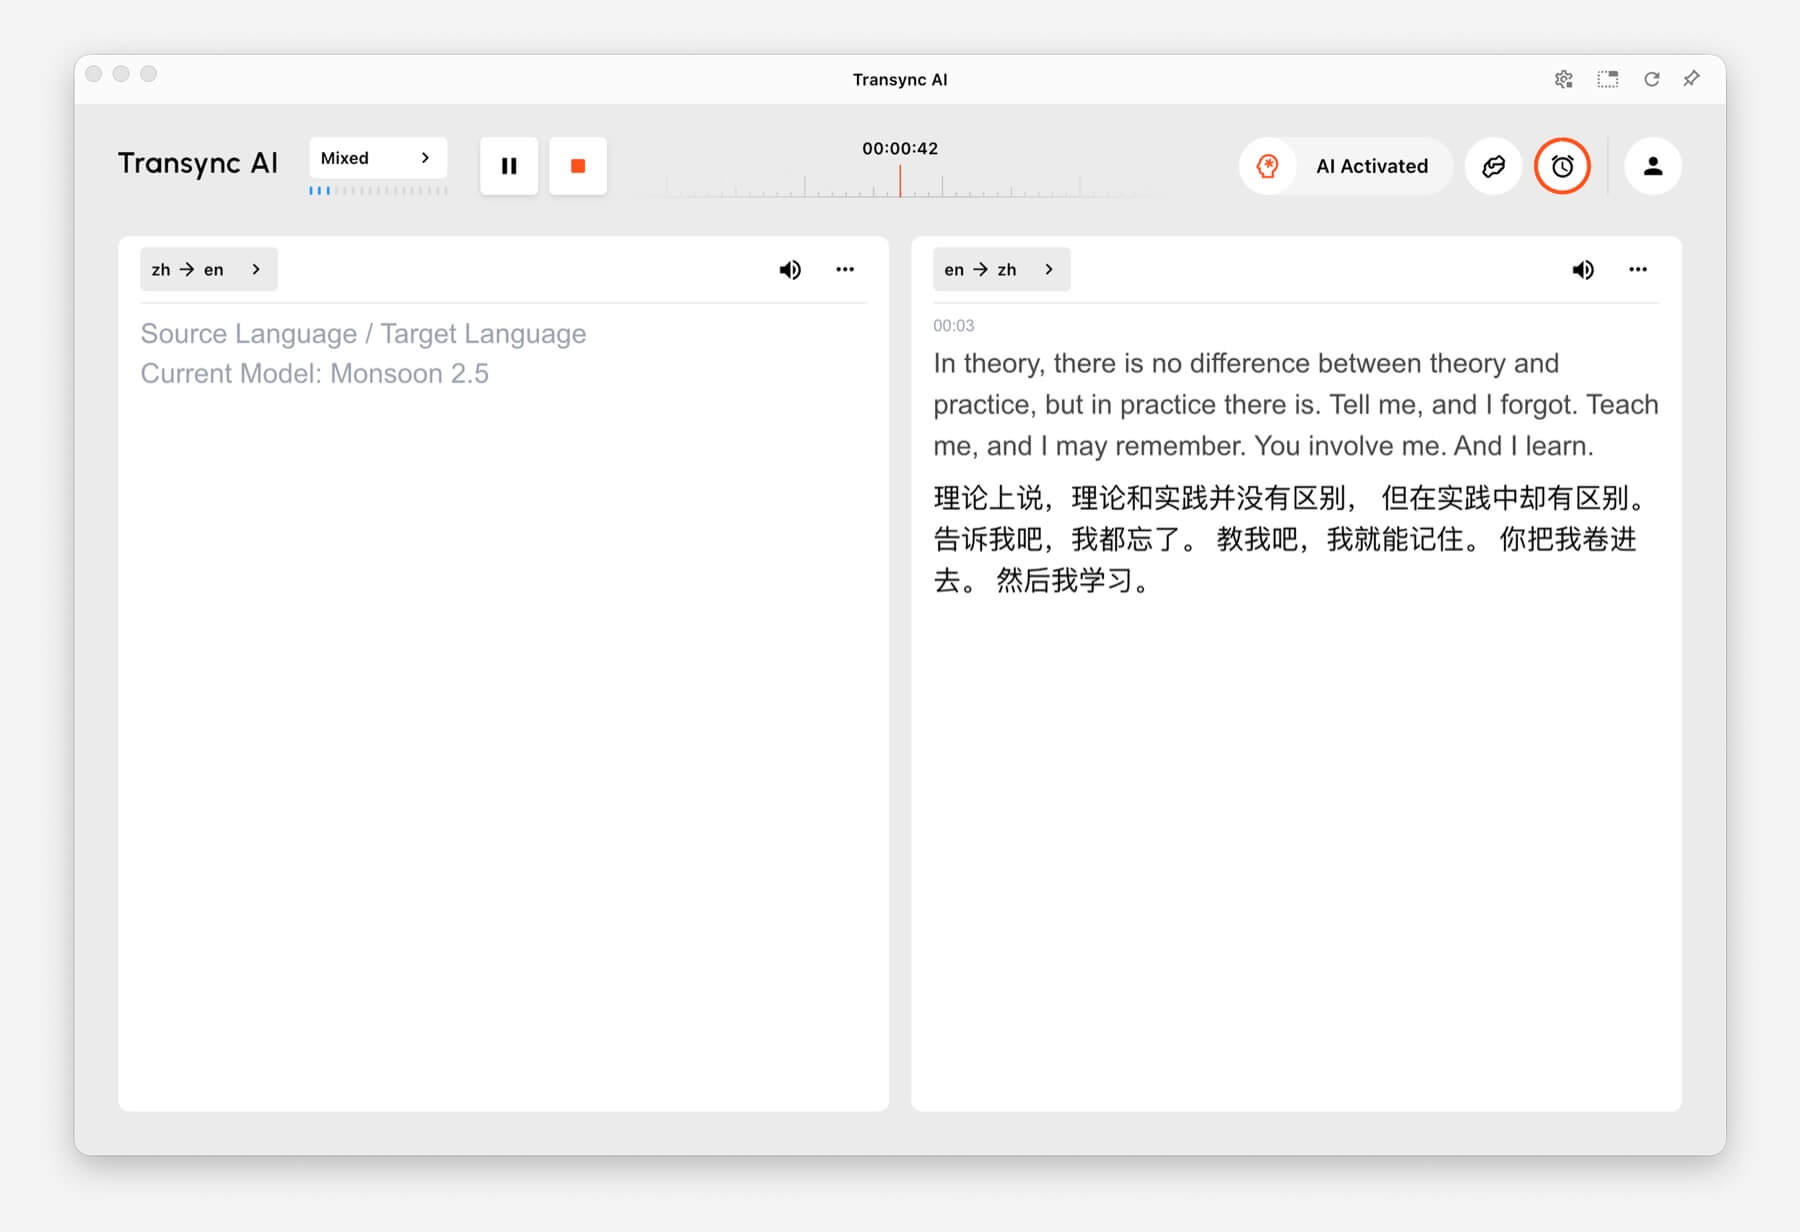Click the 00:00:42 elapsed time display
This screenshot has width=1800, height=1232.
(900, 148)
